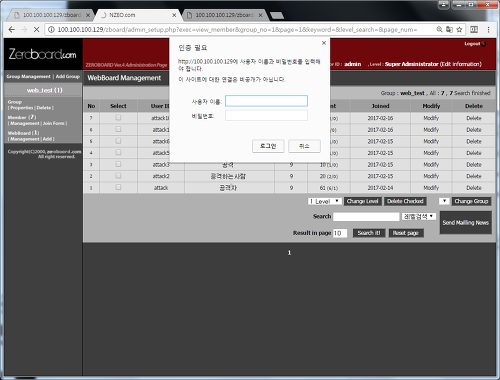Open the translate page icon
The image size is (500, 380).
click(449, 30)
